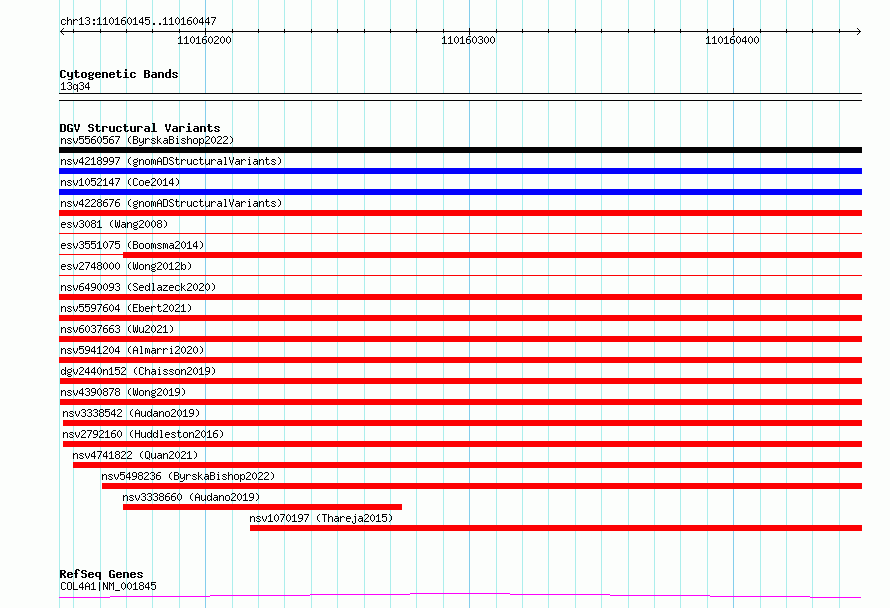This screenshot has width=890, height=608.
Task: Click the chr13:110160145..110160447 region label
Action: tap(138, 21)
